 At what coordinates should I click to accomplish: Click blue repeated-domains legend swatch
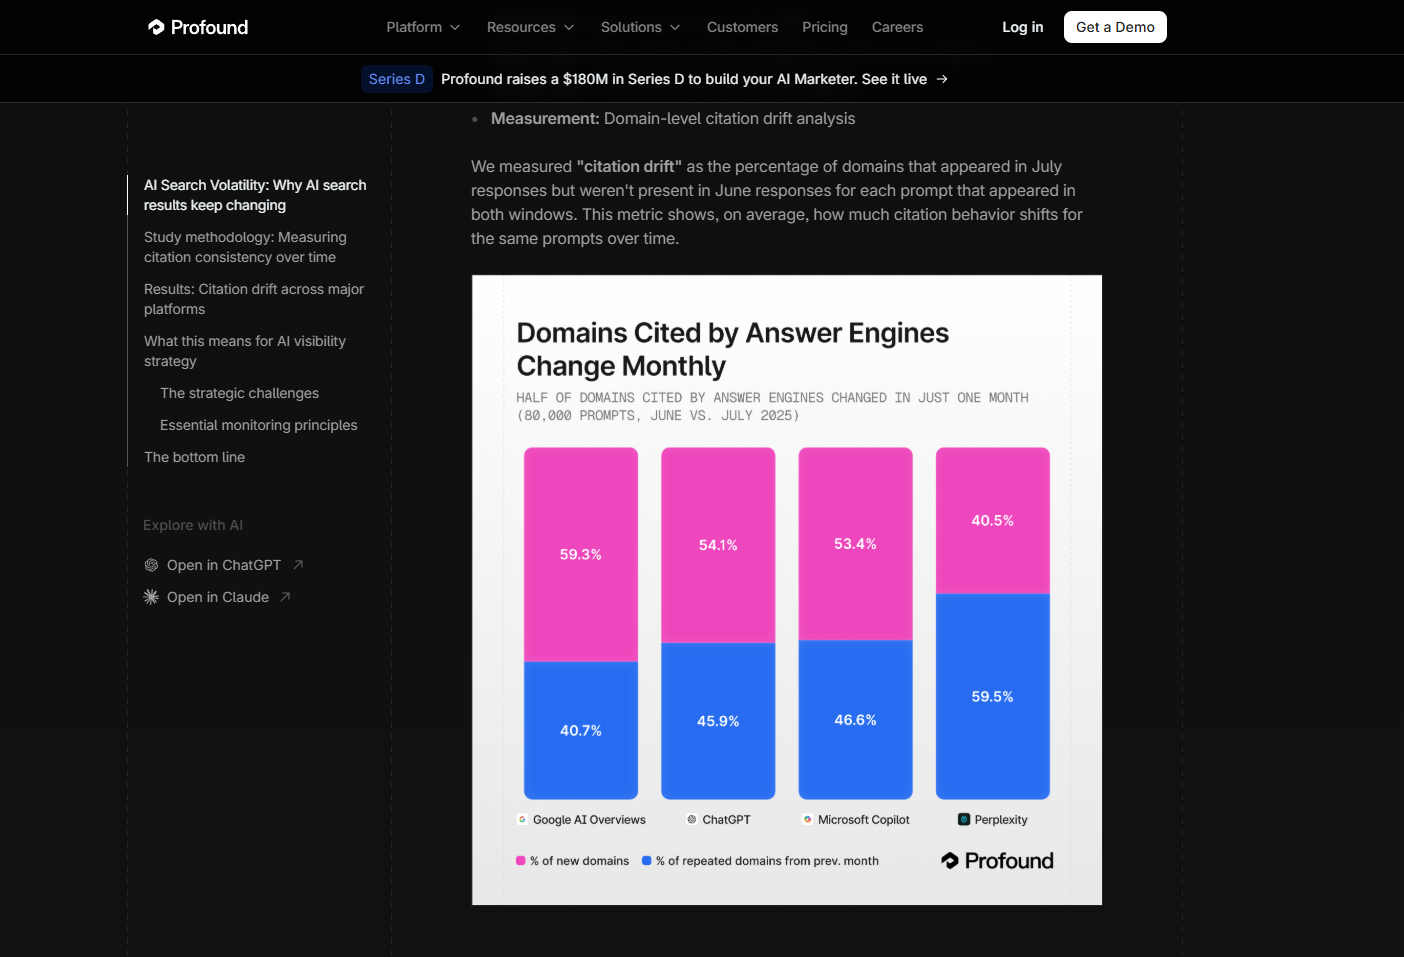647,861
